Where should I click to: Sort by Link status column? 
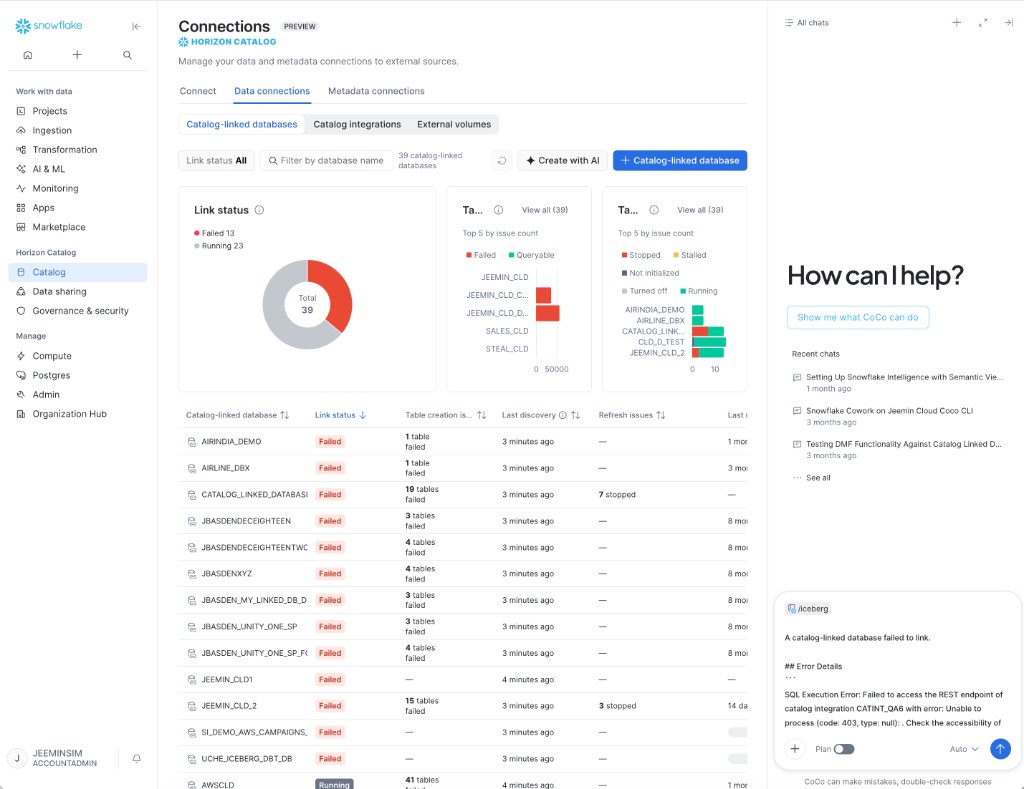341,415
